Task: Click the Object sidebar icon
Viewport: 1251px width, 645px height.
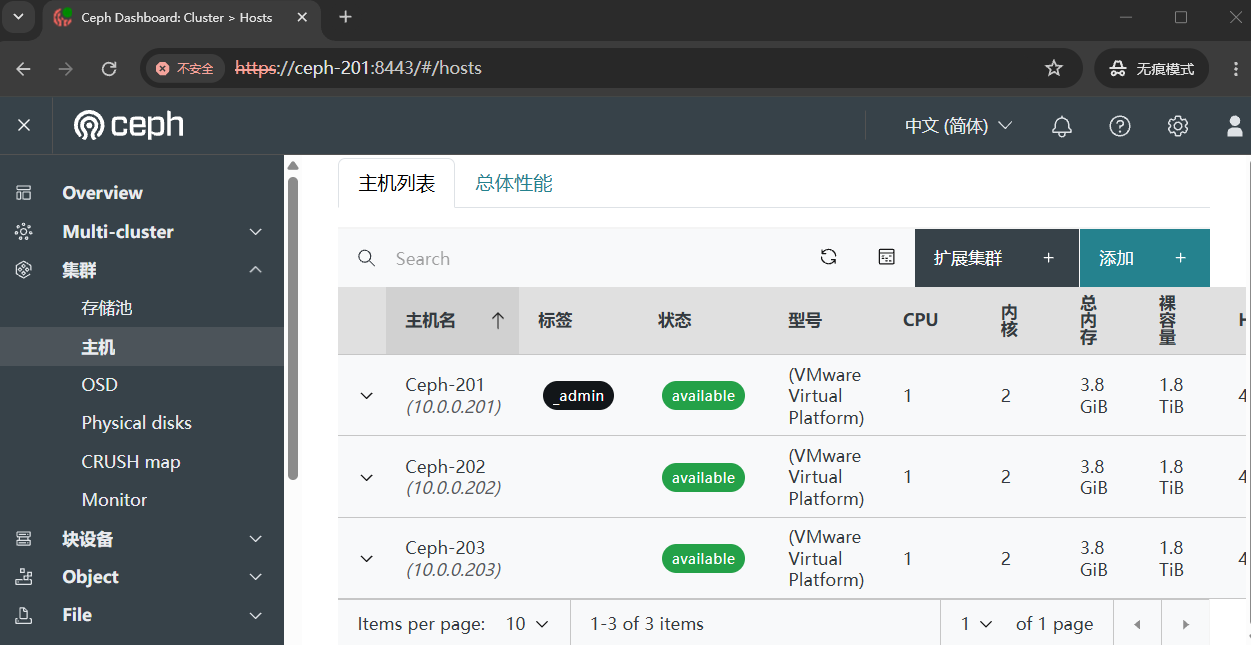Action: click(24, 577)
